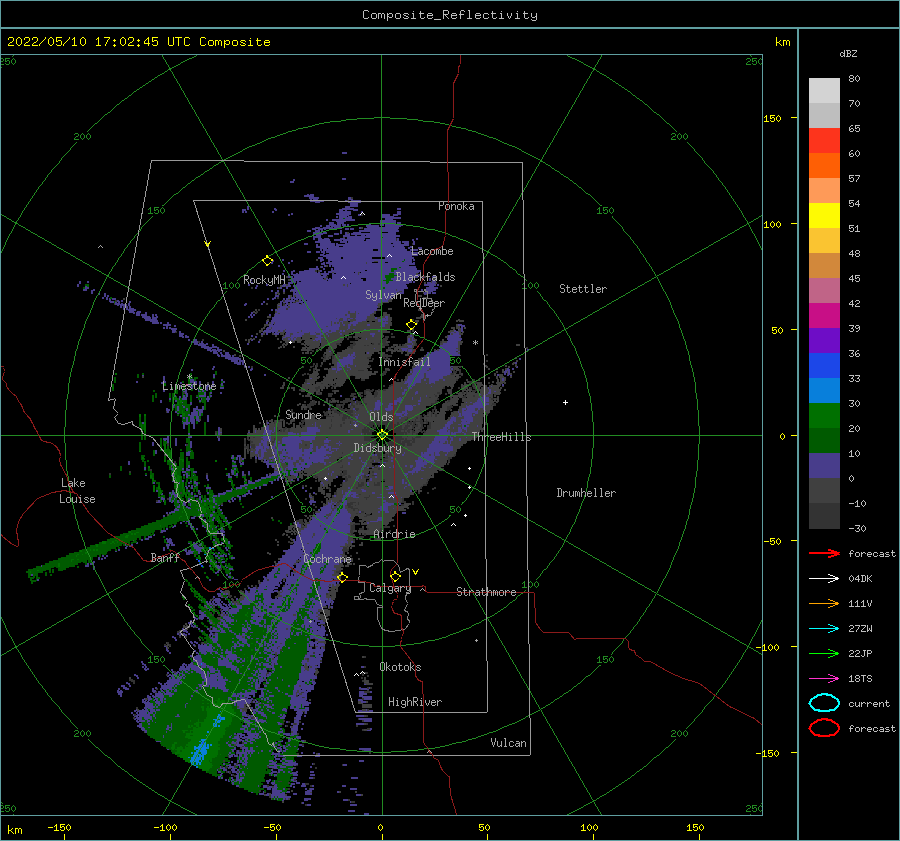Click the RedDeer city label
Image resolution: width=900 pixels, height=841 pixels.
point(424,303)
